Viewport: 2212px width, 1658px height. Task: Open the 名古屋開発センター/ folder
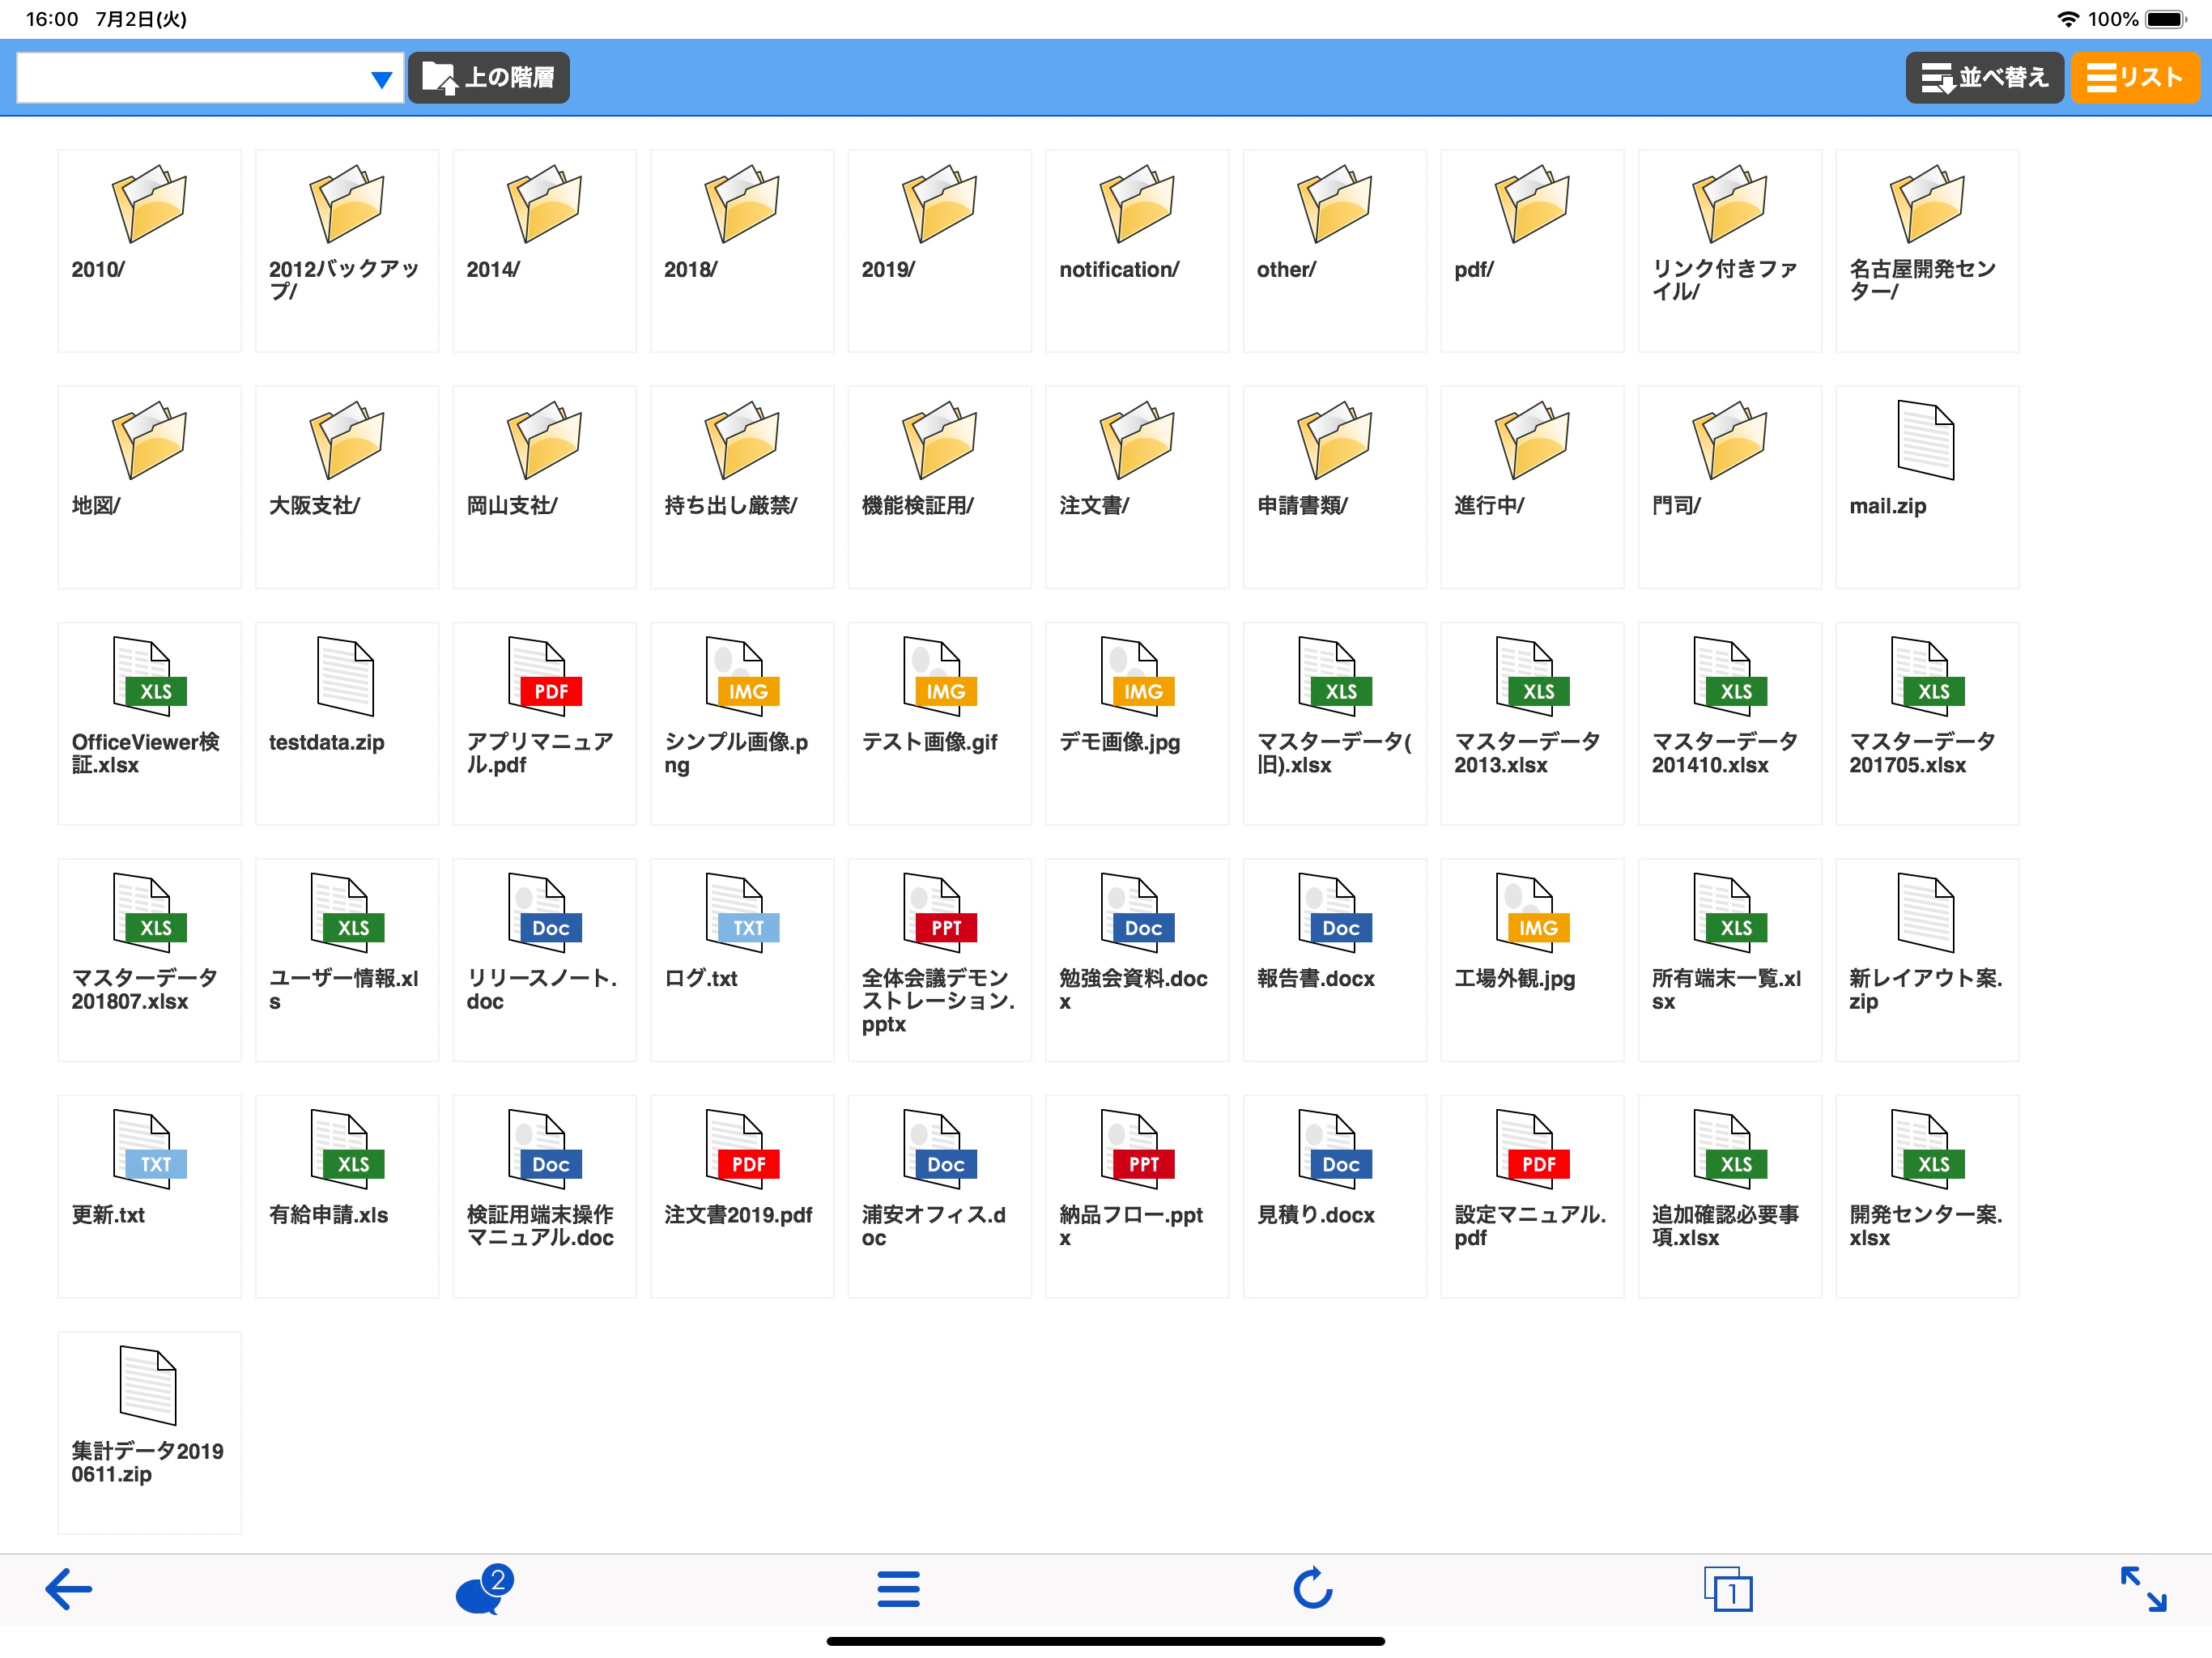pos(1927,251)
